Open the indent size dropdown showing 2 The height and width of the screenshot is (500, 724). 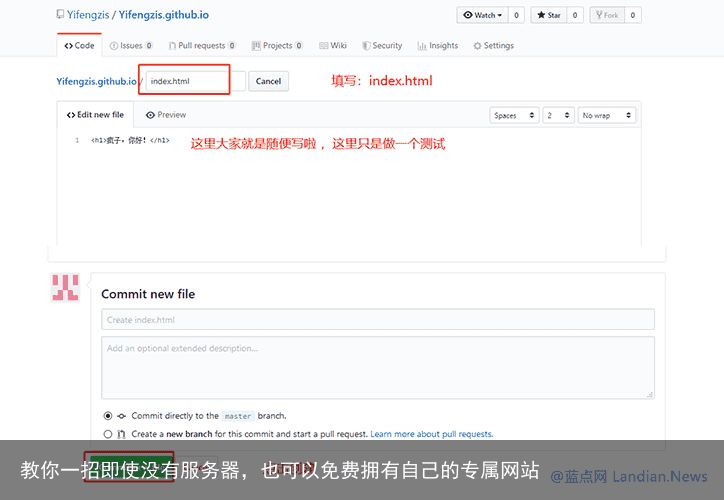click(x=558, y=115)
